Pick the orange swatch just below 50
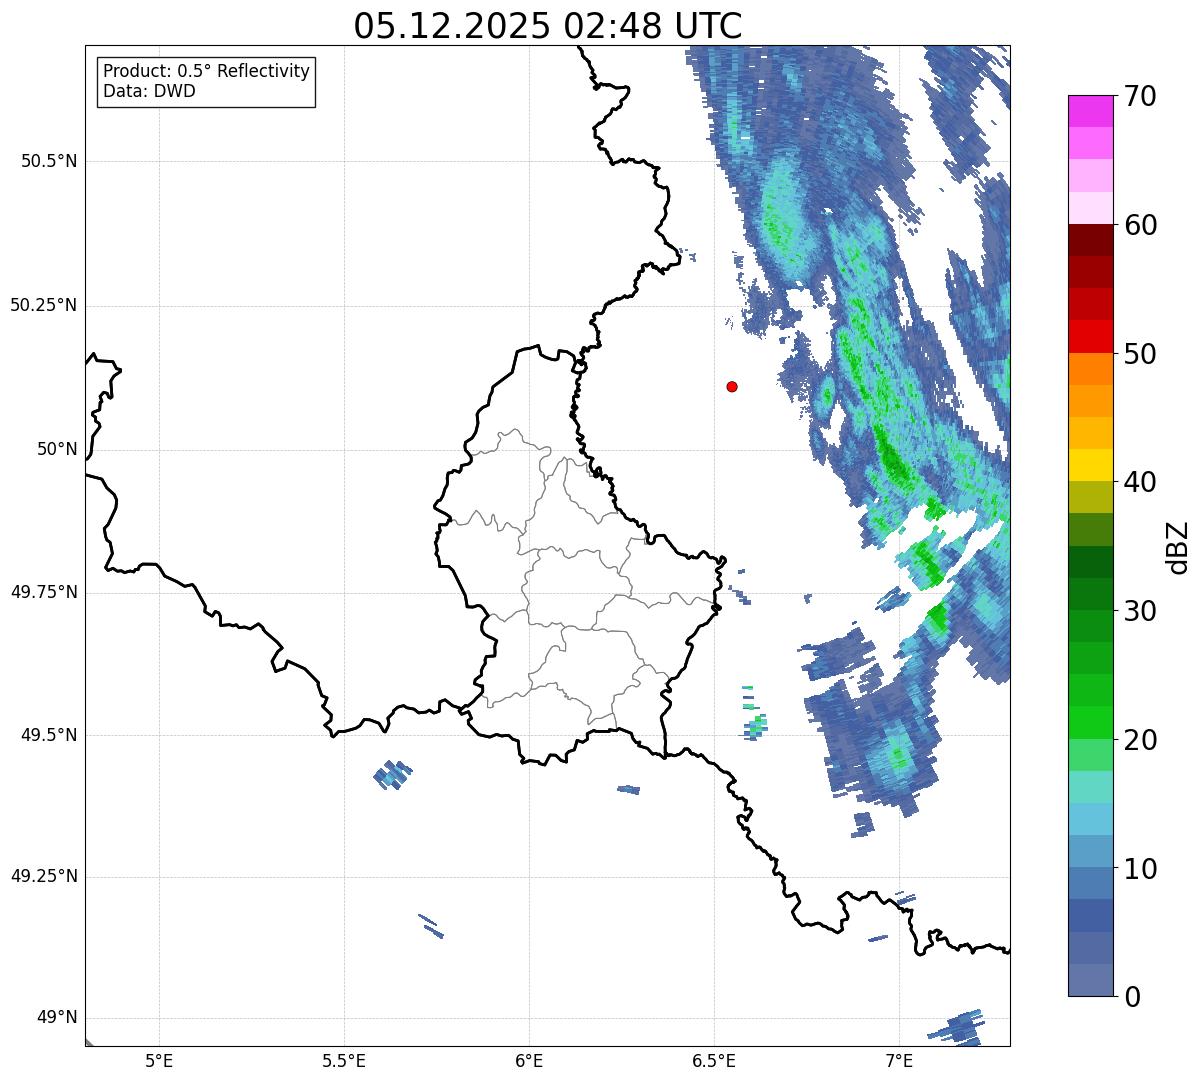 [x=1091, y=369]
